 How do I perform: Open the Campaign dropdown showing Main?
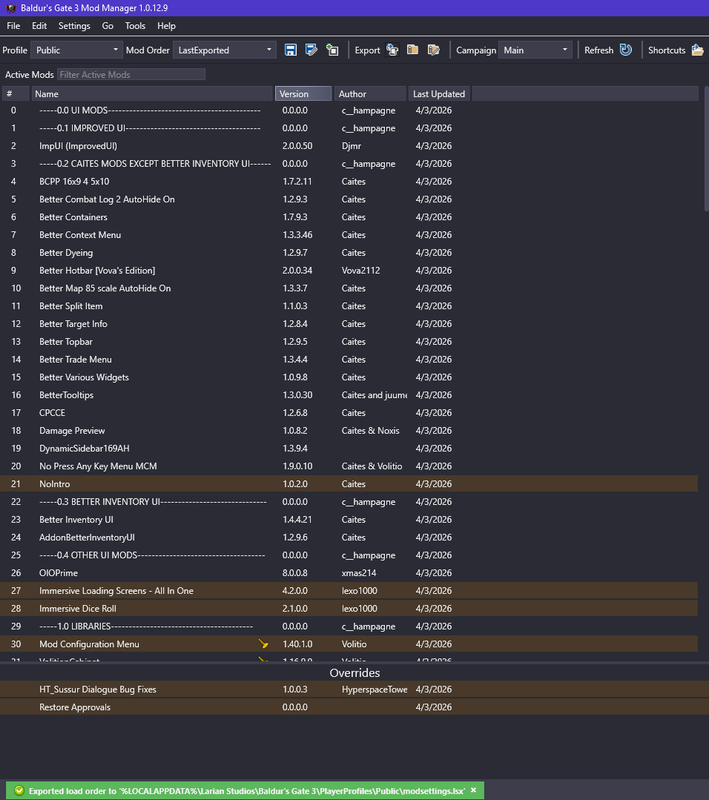[x=535, y=50]
